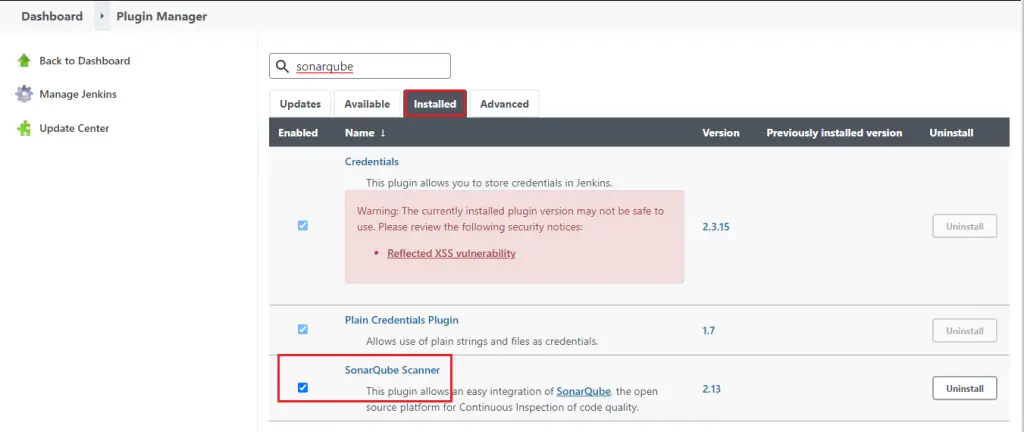This screenshot has width=1024, height=432.
Task: Click the Credentials version 2.3.15 link
Action: point(716,228)
